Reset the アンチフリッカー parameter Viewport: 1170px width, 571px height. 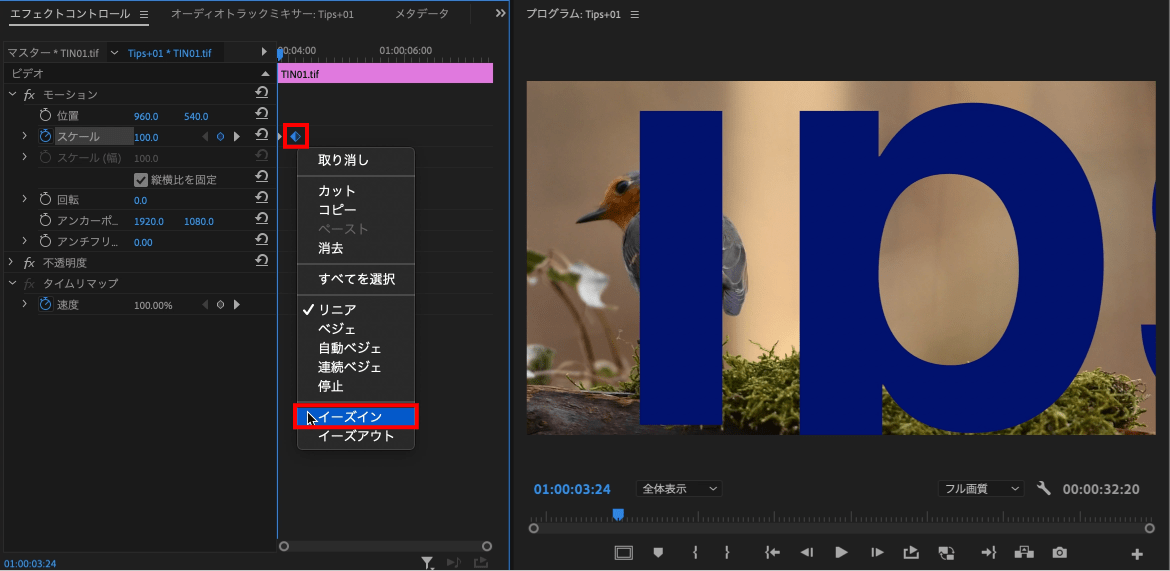pyautogui.click(x=262, y=240)
